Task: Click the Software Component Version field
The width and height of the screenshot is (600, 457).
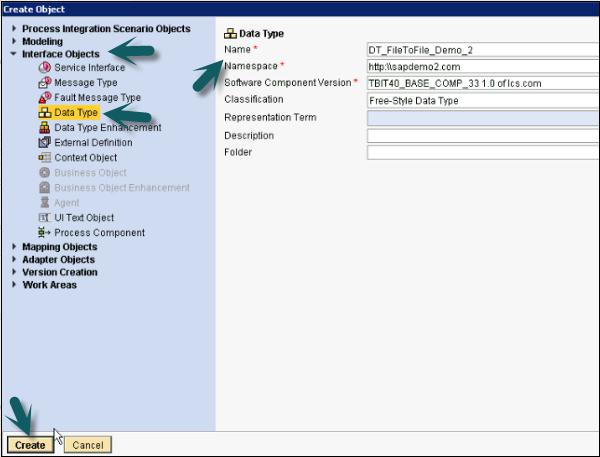Action: click(x=483, y=83)
